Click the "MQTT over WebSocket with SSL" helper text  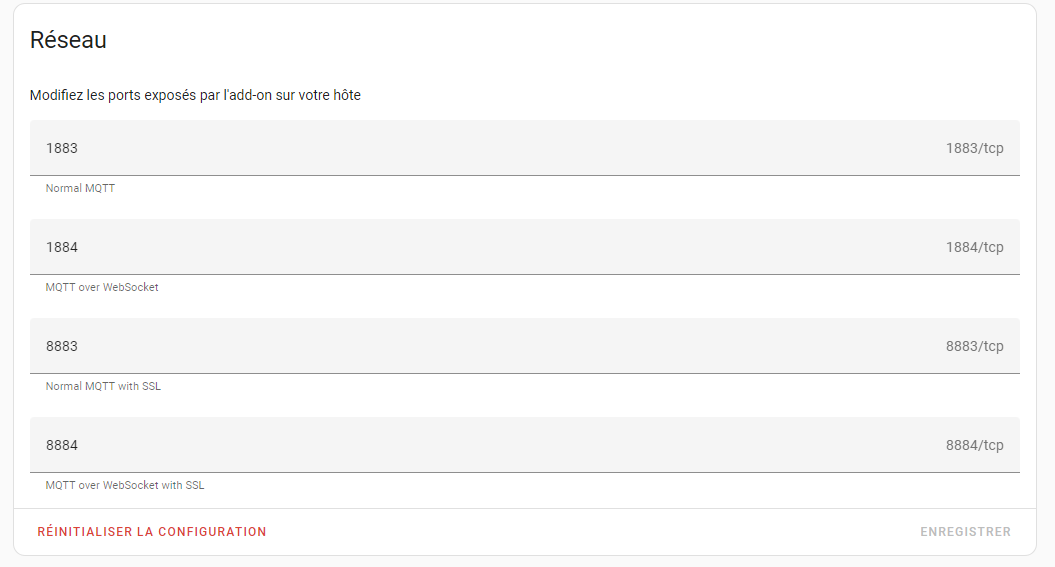tap(125, 485)
